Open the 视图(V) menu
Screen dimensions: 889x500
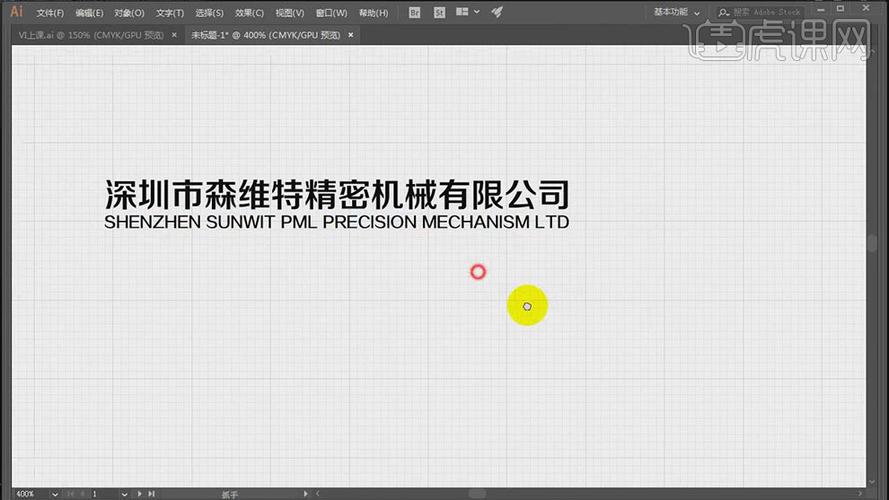(x=290, y=12)
